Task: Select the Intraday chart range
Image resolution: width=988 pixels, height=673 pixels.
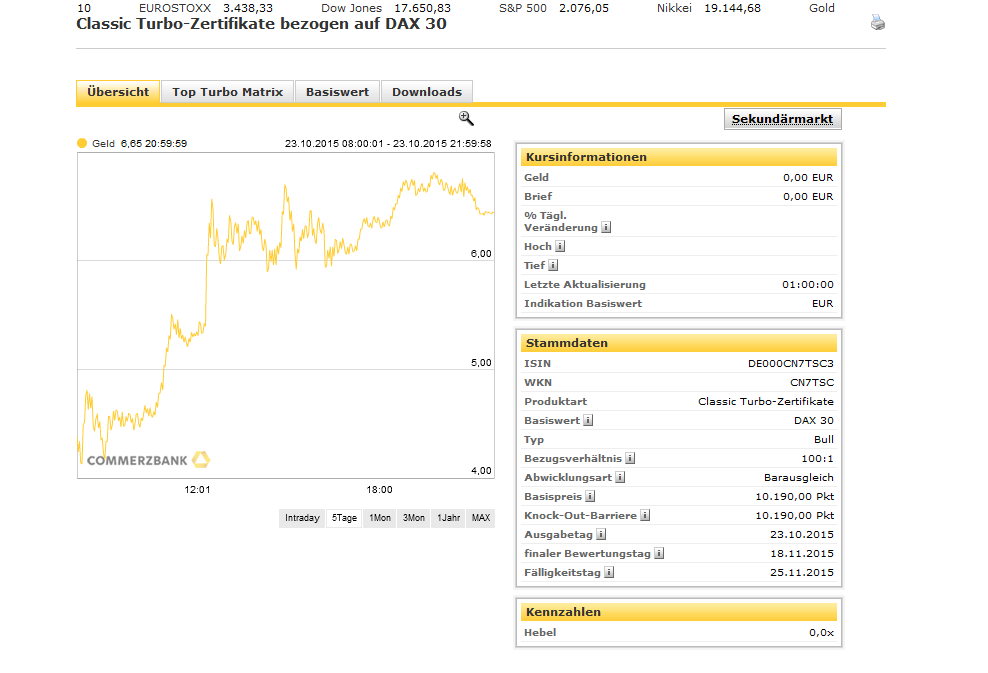Action: click(x=302, y=518)
